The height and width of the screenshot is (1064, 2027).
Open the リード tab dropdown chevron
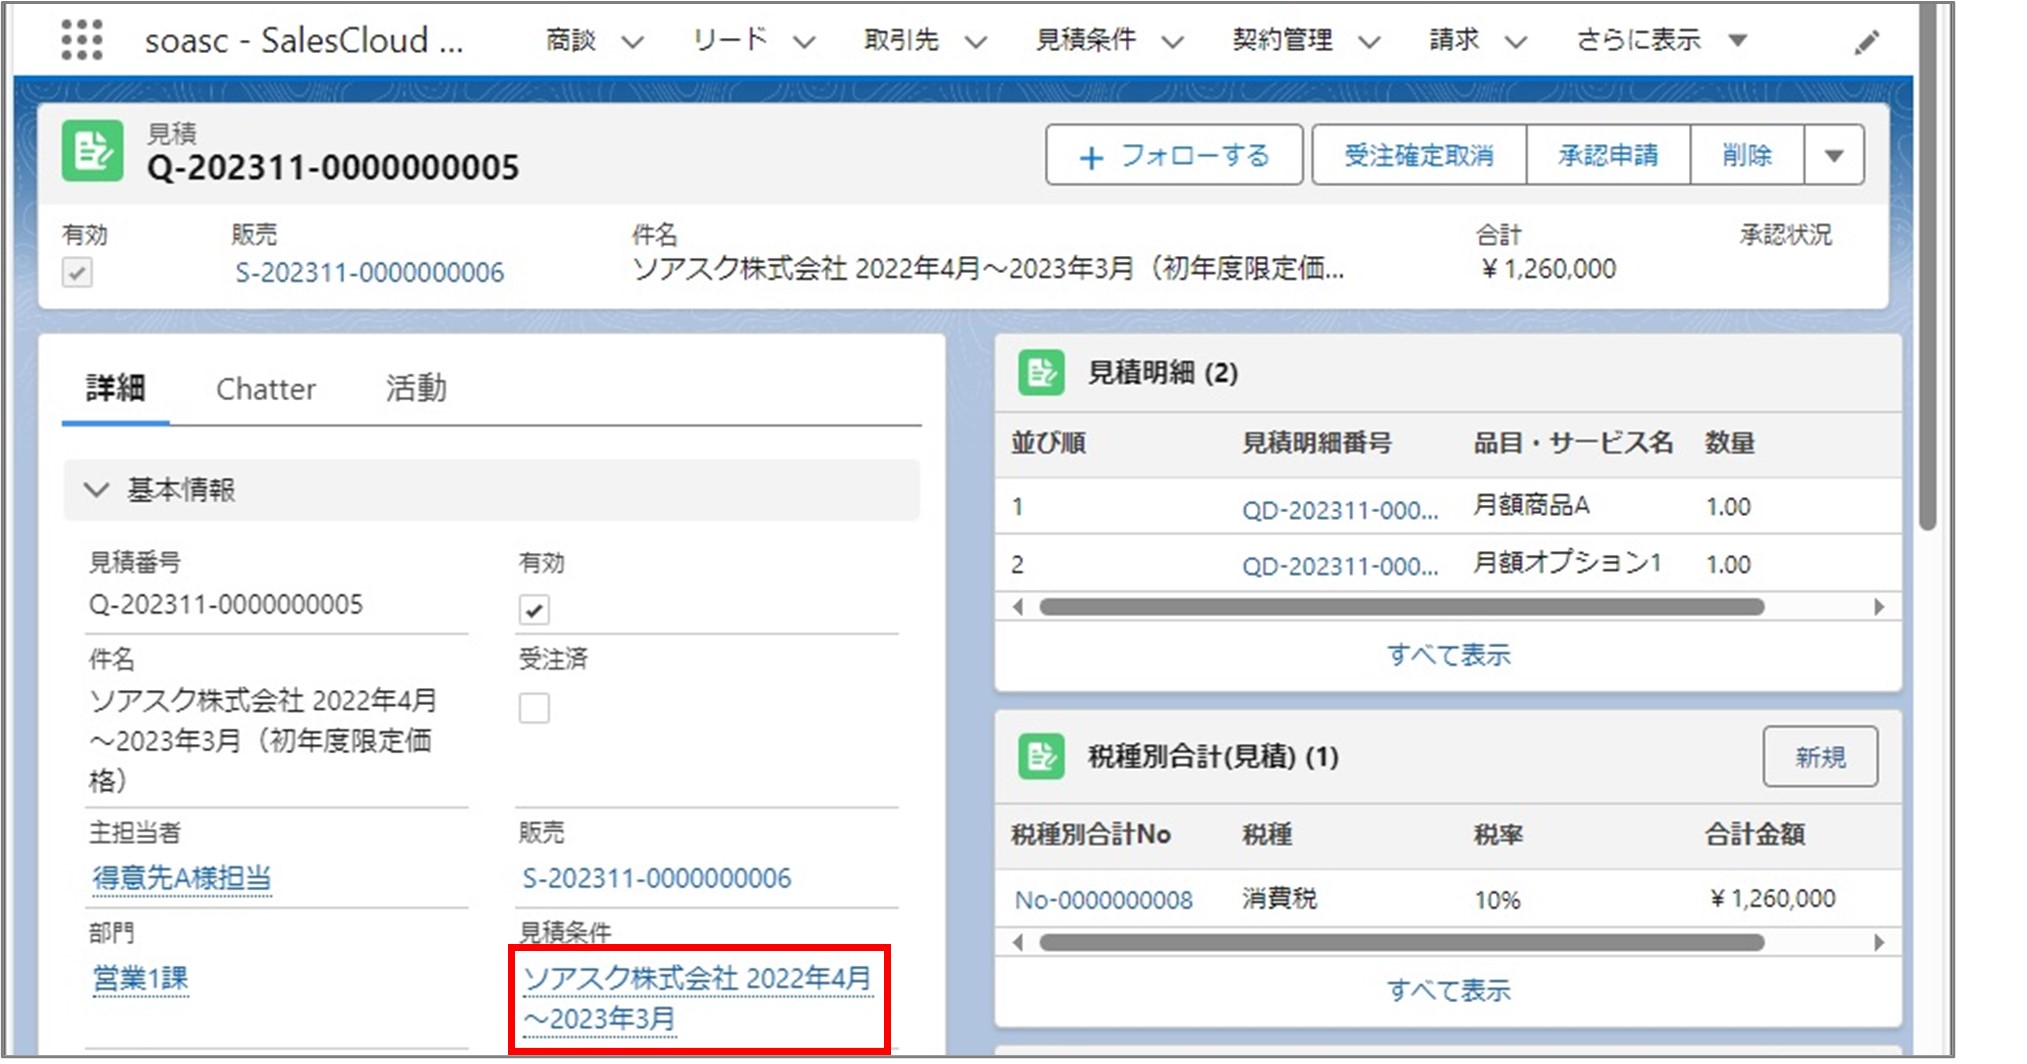pyautogui.click(x=804, y=42)
